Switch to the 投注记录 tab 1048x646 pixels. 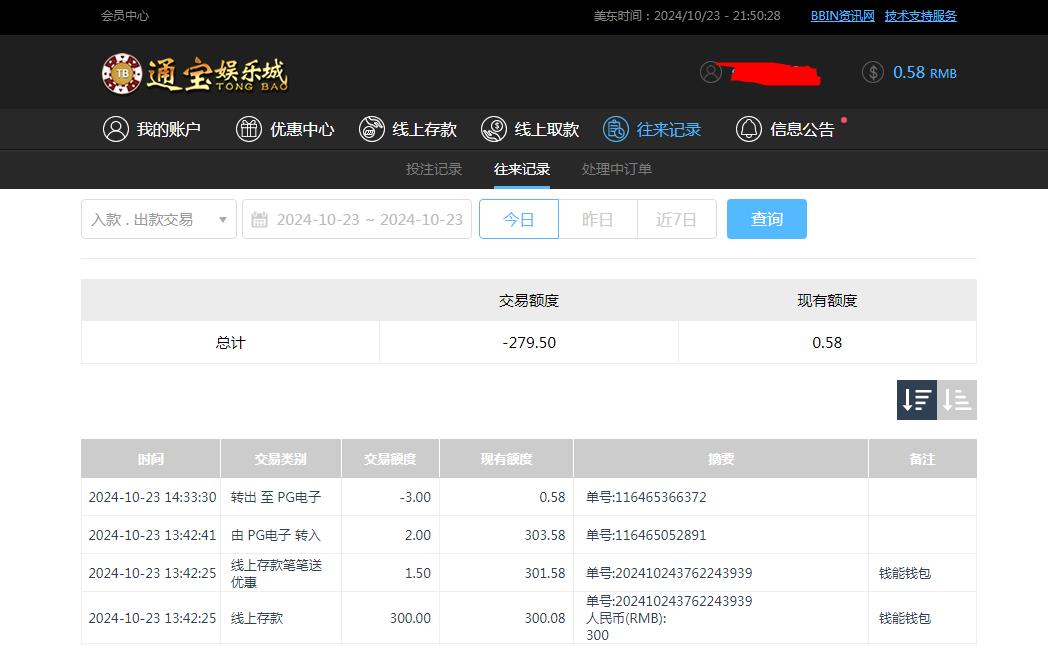(433, 169)
